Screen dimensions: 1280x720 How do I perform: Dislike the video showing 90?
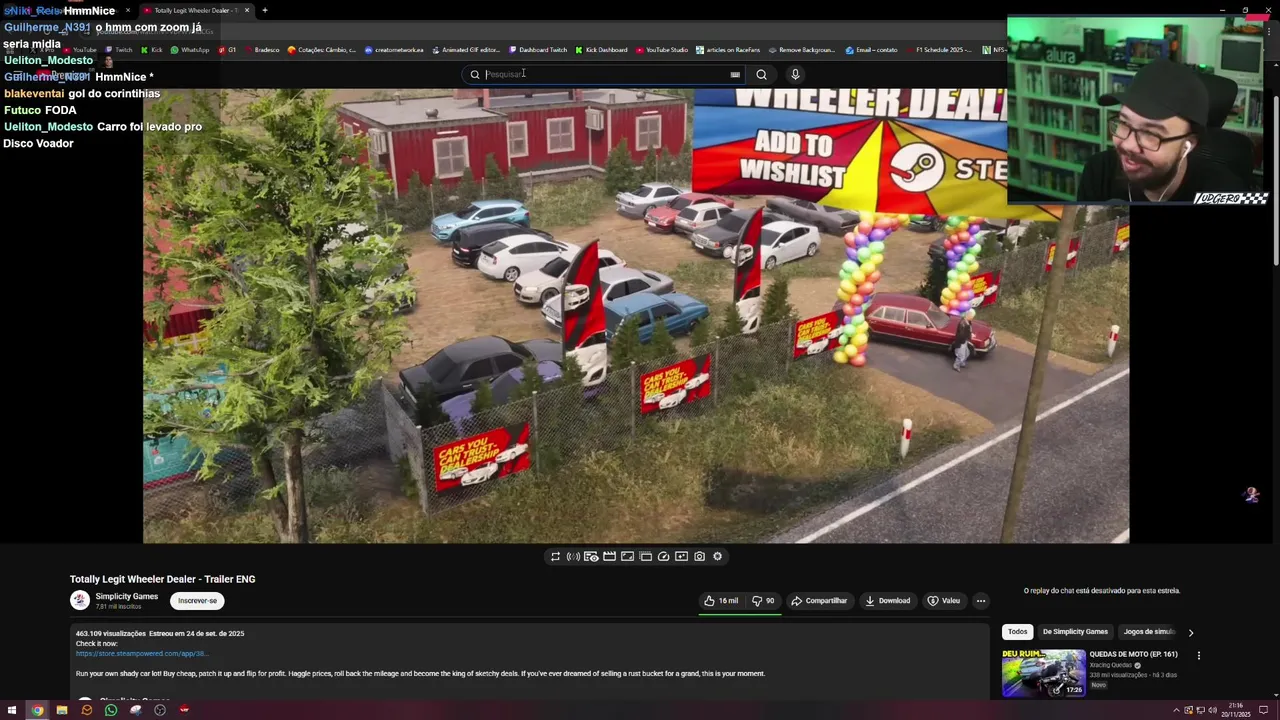click(763, 601)
